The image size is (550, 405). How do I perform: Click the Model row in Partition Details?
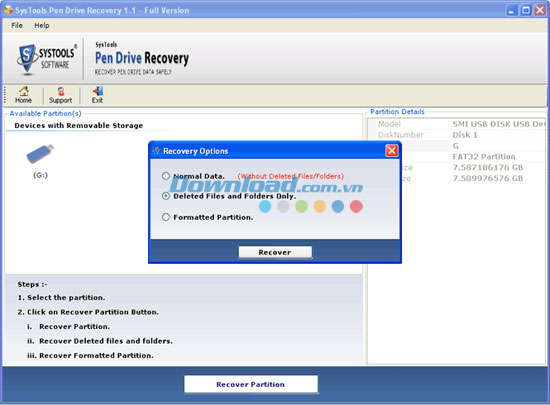[x=457, y=124]
